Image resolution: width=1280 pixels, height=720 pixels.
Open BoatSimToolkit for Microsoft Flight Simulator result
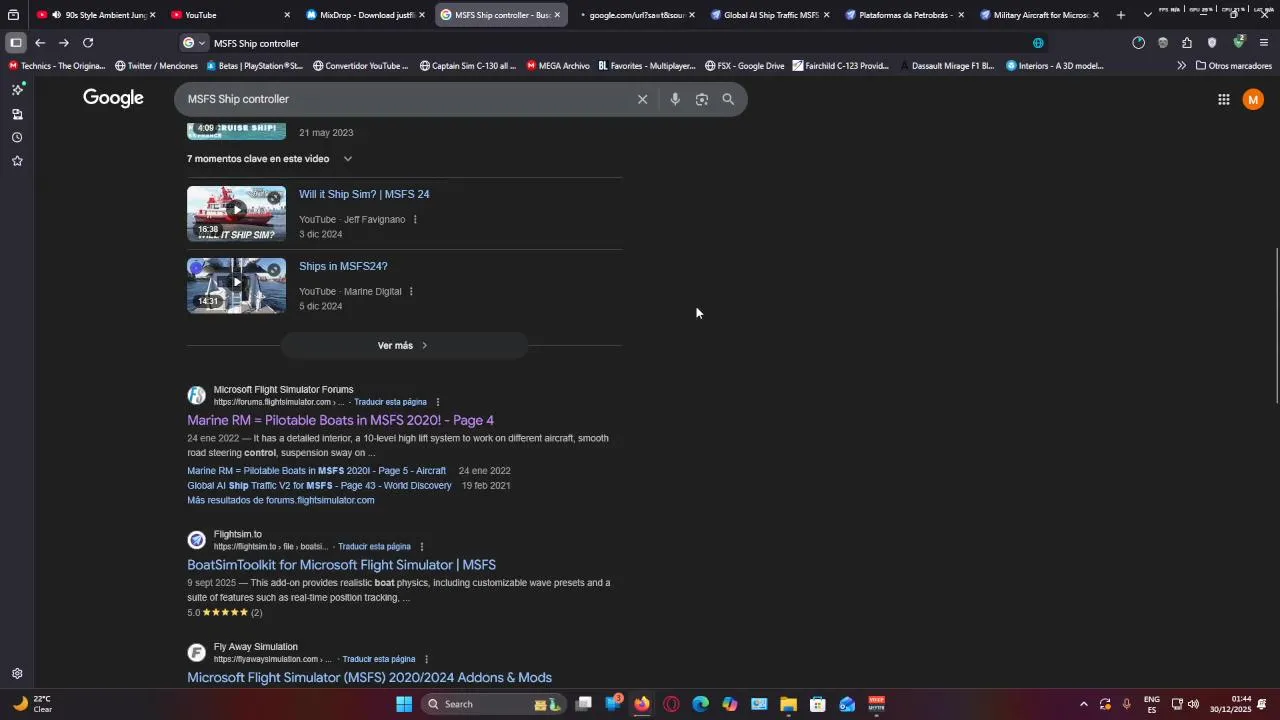coord(341,565)
